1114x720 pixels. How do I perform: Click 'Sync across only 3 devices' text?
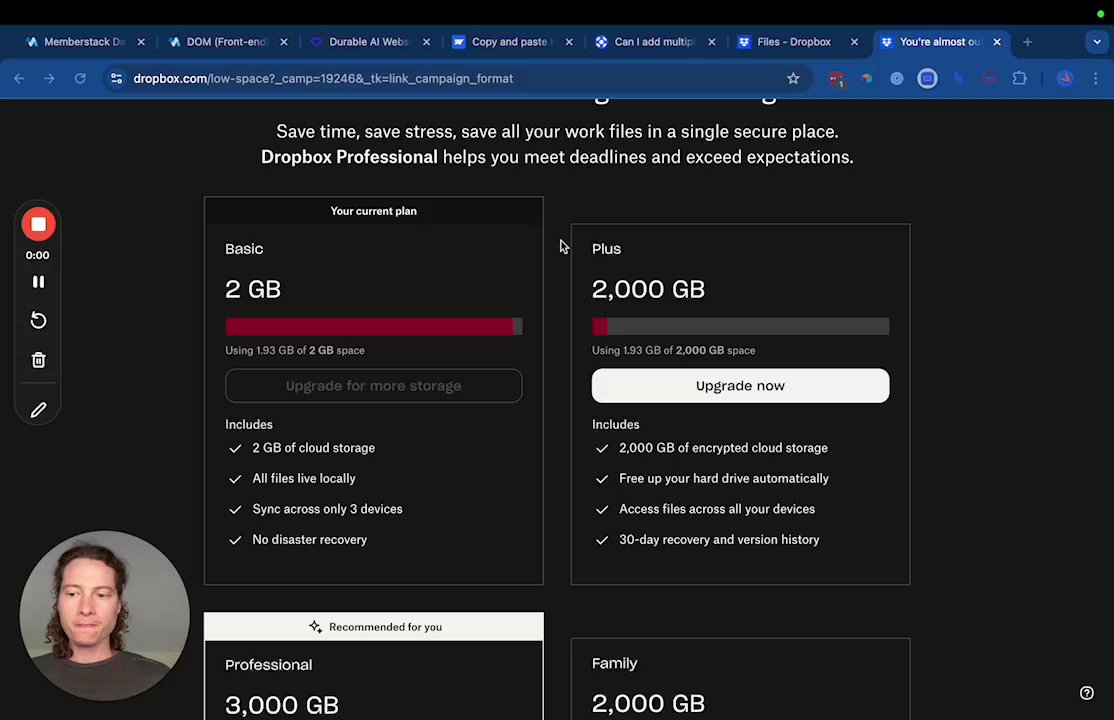(328, 509)
